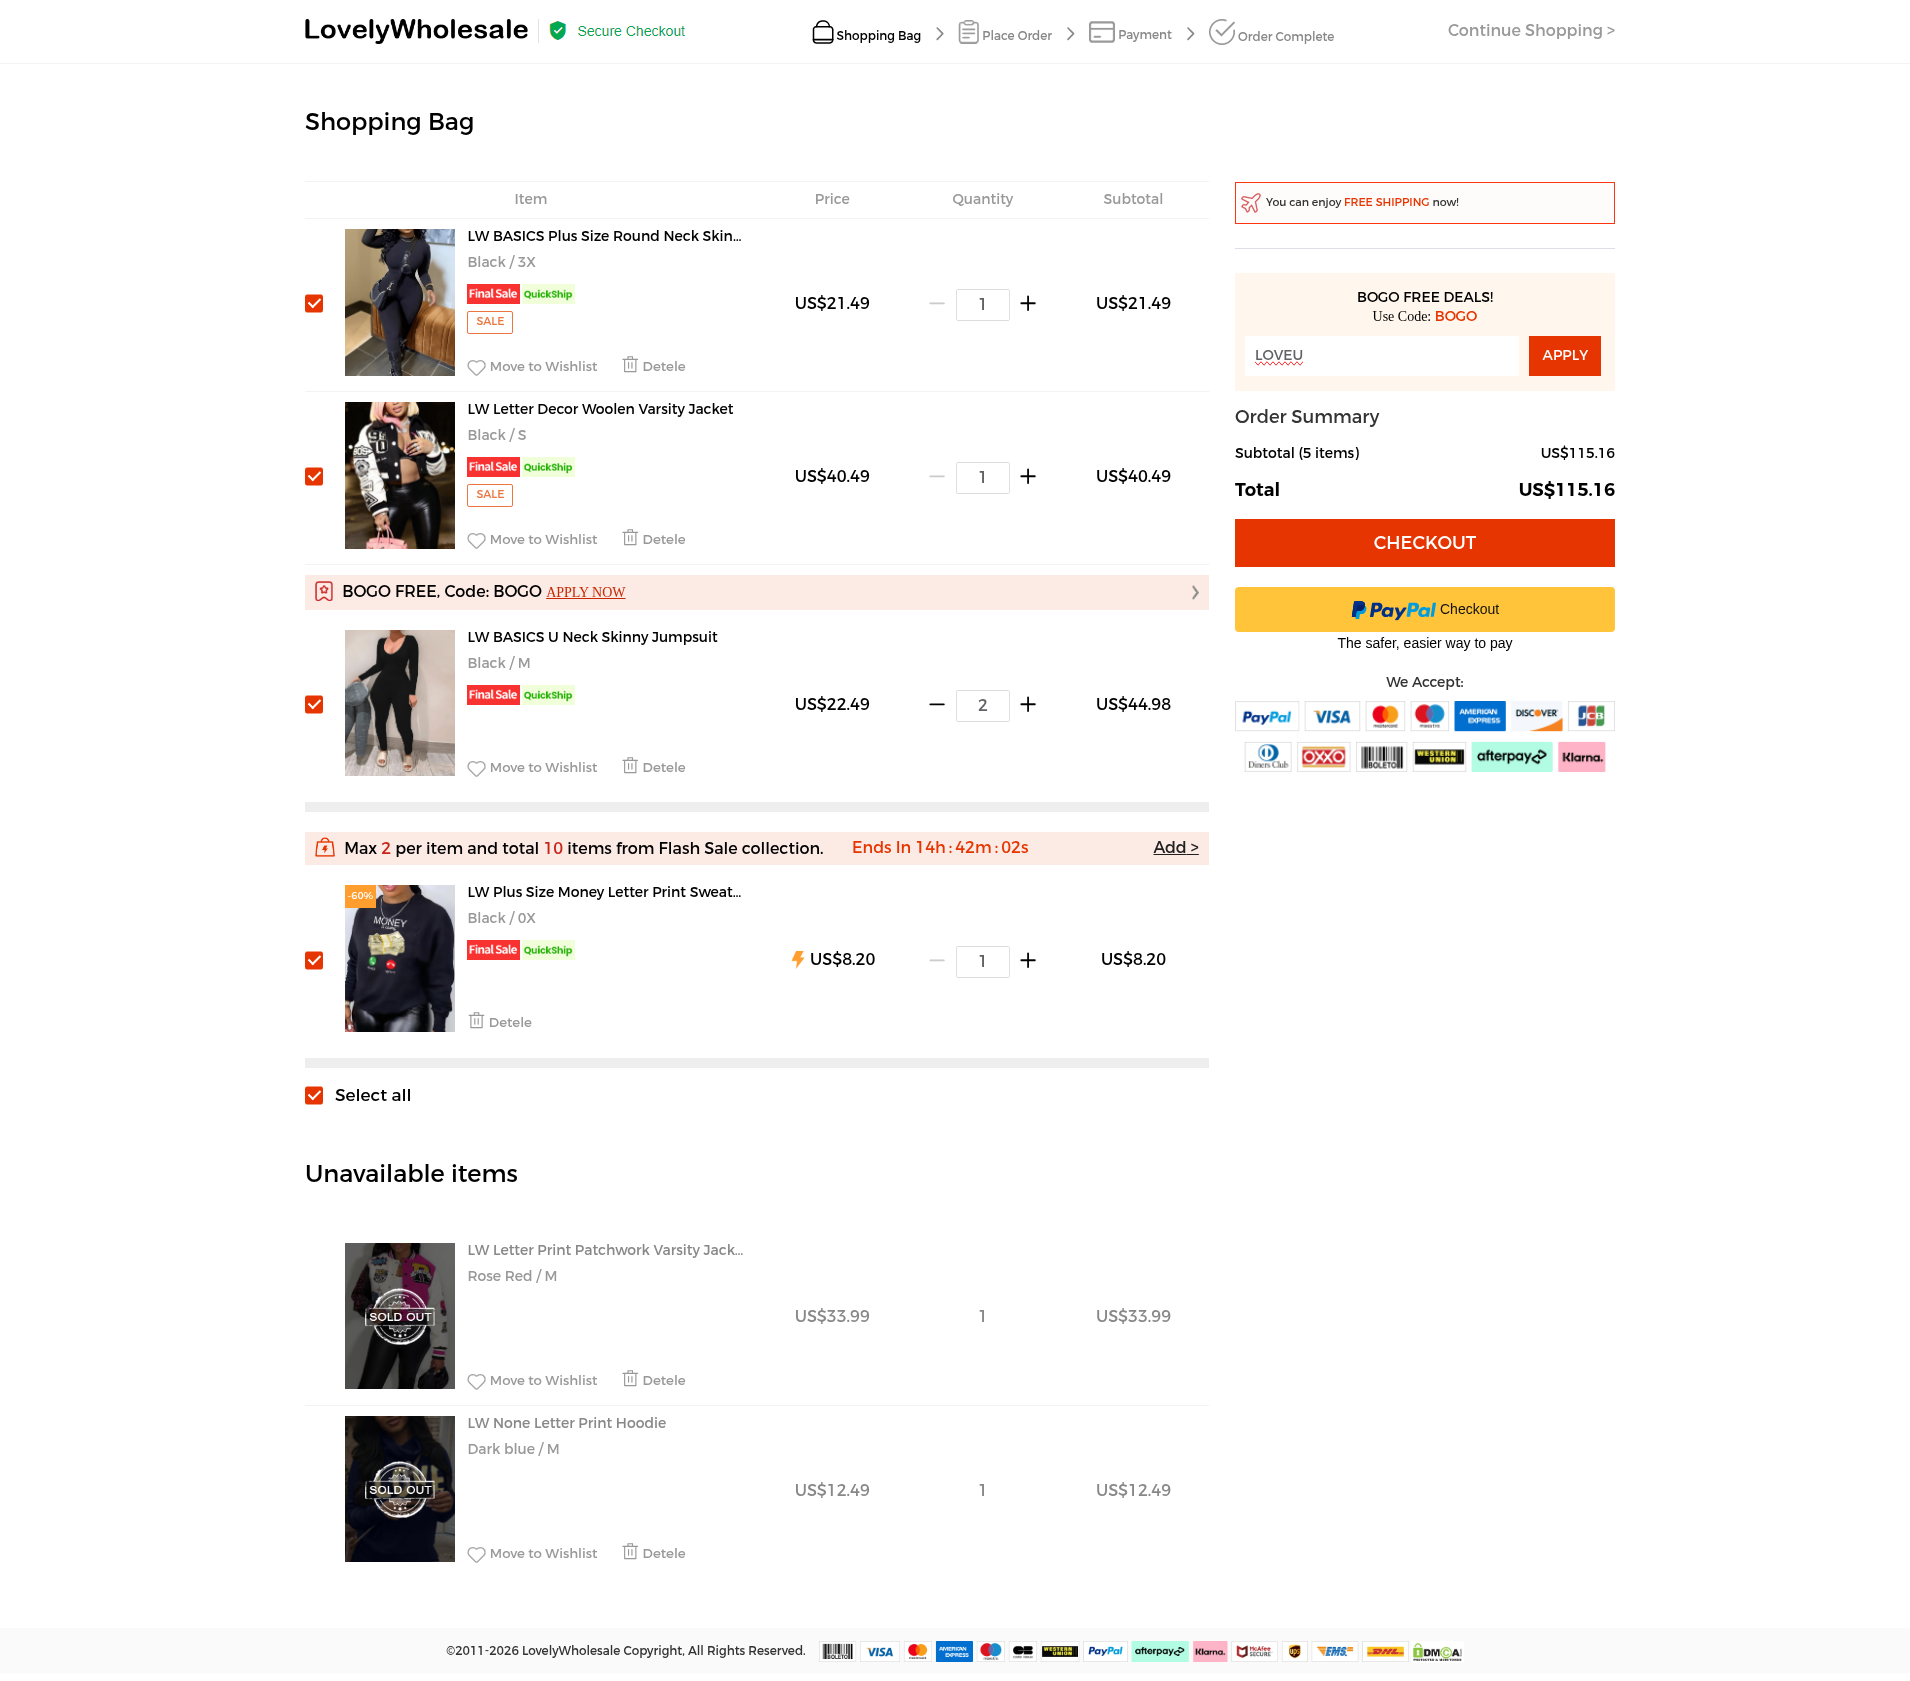Go to the Place Order step
Screen dimensions: 1910x1681
point(1005,33)
